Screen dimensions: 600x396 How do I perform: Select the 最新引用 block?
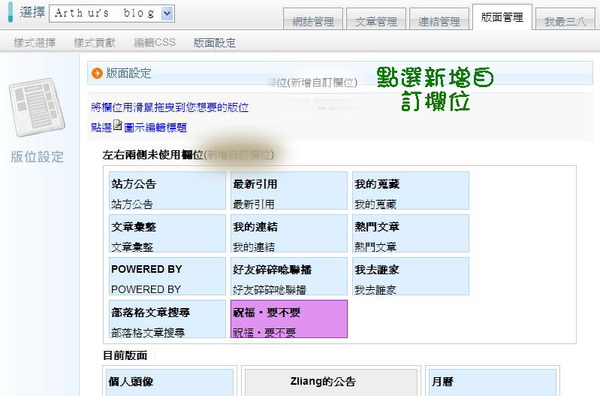click(289, 191)
